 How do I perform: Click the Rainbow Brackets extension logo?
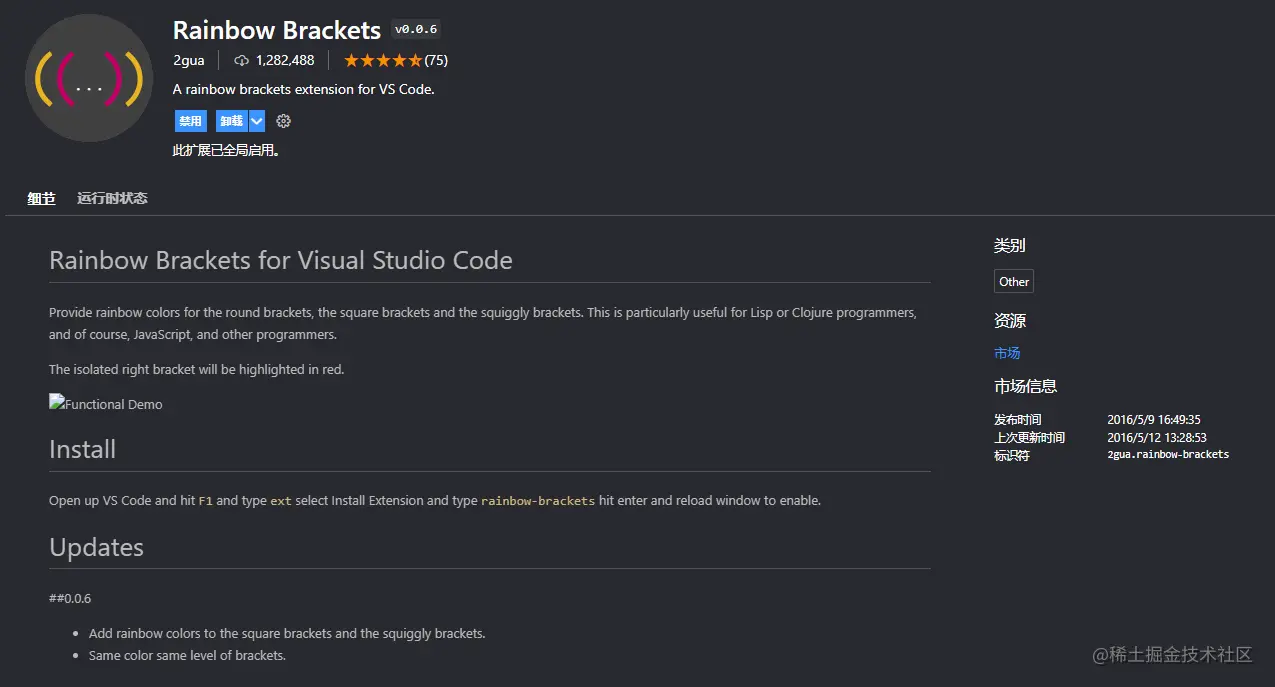click(x=88, y=78)
